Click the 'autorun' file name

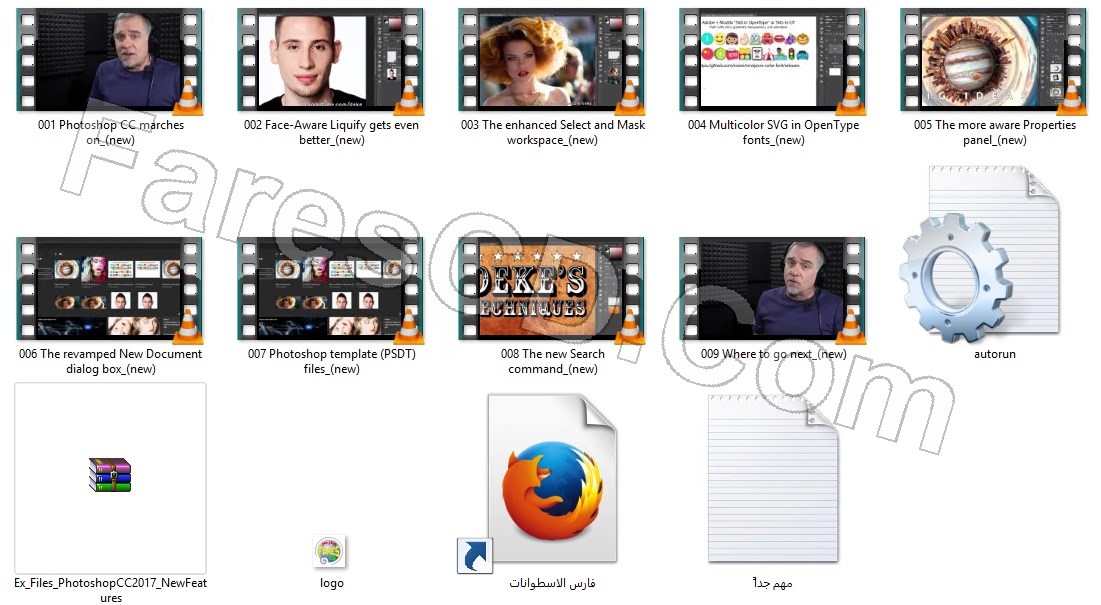(x=994, y=354)
